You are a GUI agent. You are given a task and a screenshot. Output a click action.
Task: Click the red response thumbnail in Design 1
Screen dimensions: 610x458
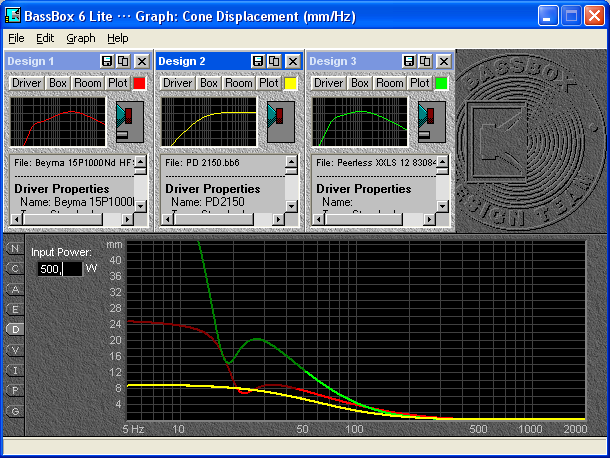coord(58,122)
